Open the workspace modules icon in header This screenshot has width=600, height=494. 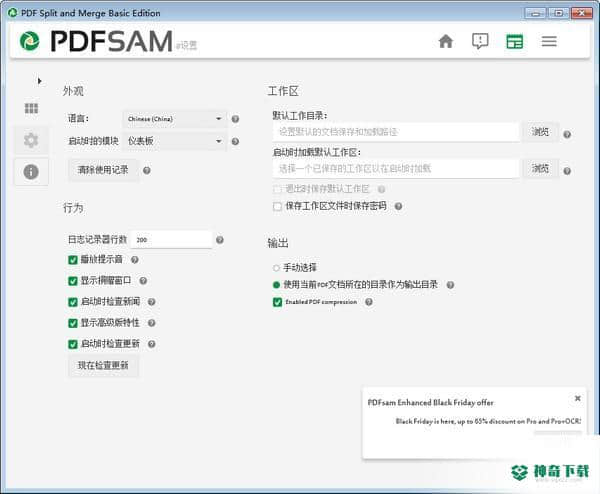point(514,41)
